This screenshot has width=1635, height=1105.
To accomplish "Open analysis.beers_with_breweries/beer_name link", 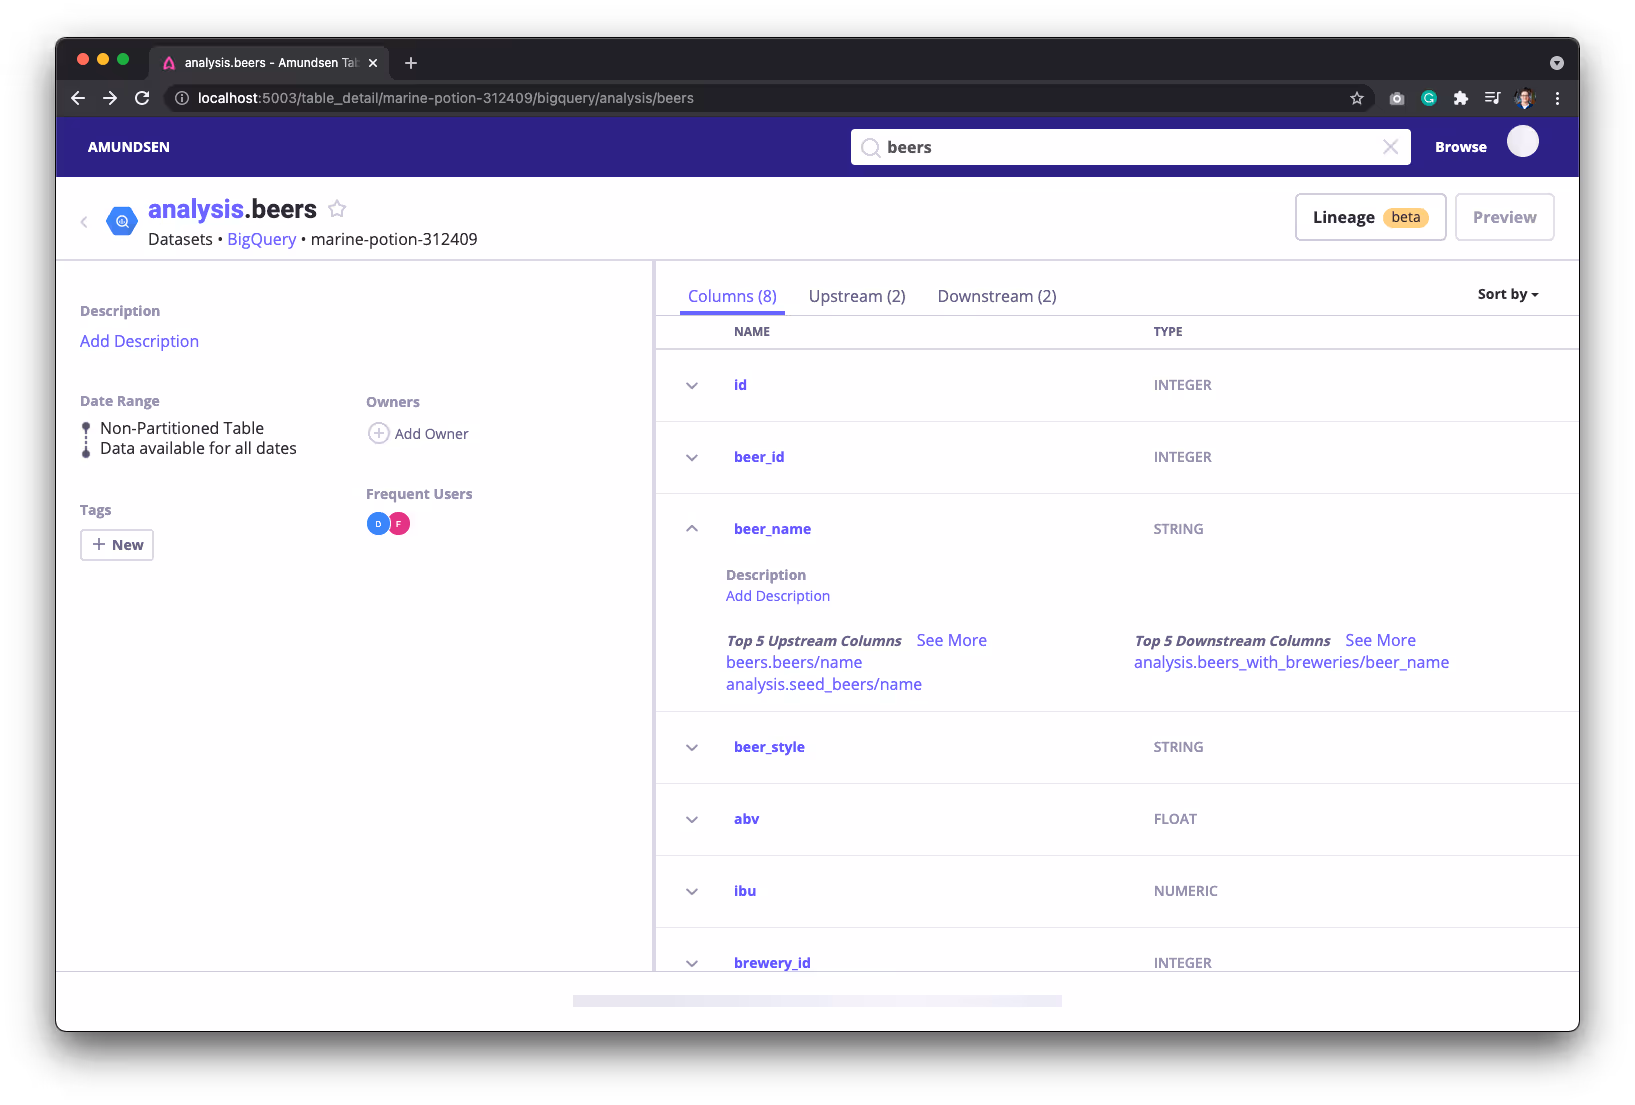I will [x=1291, y=662].
